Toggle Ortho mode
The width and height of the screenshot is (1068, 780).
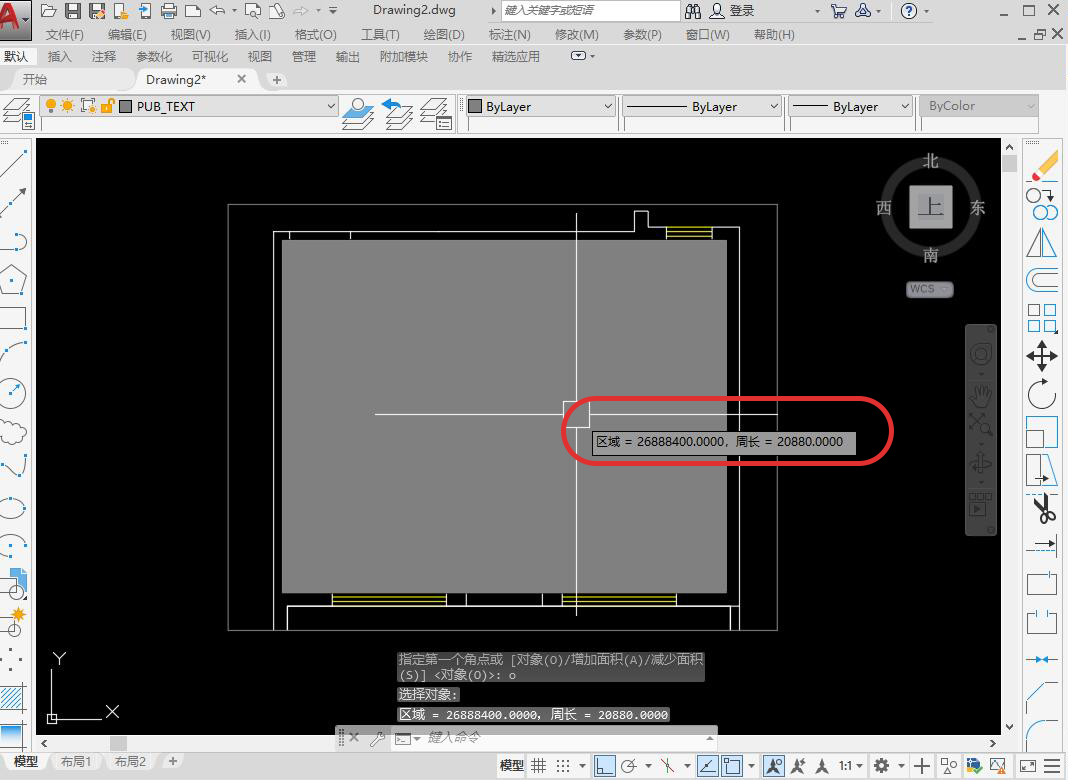(x=604, y=766)
